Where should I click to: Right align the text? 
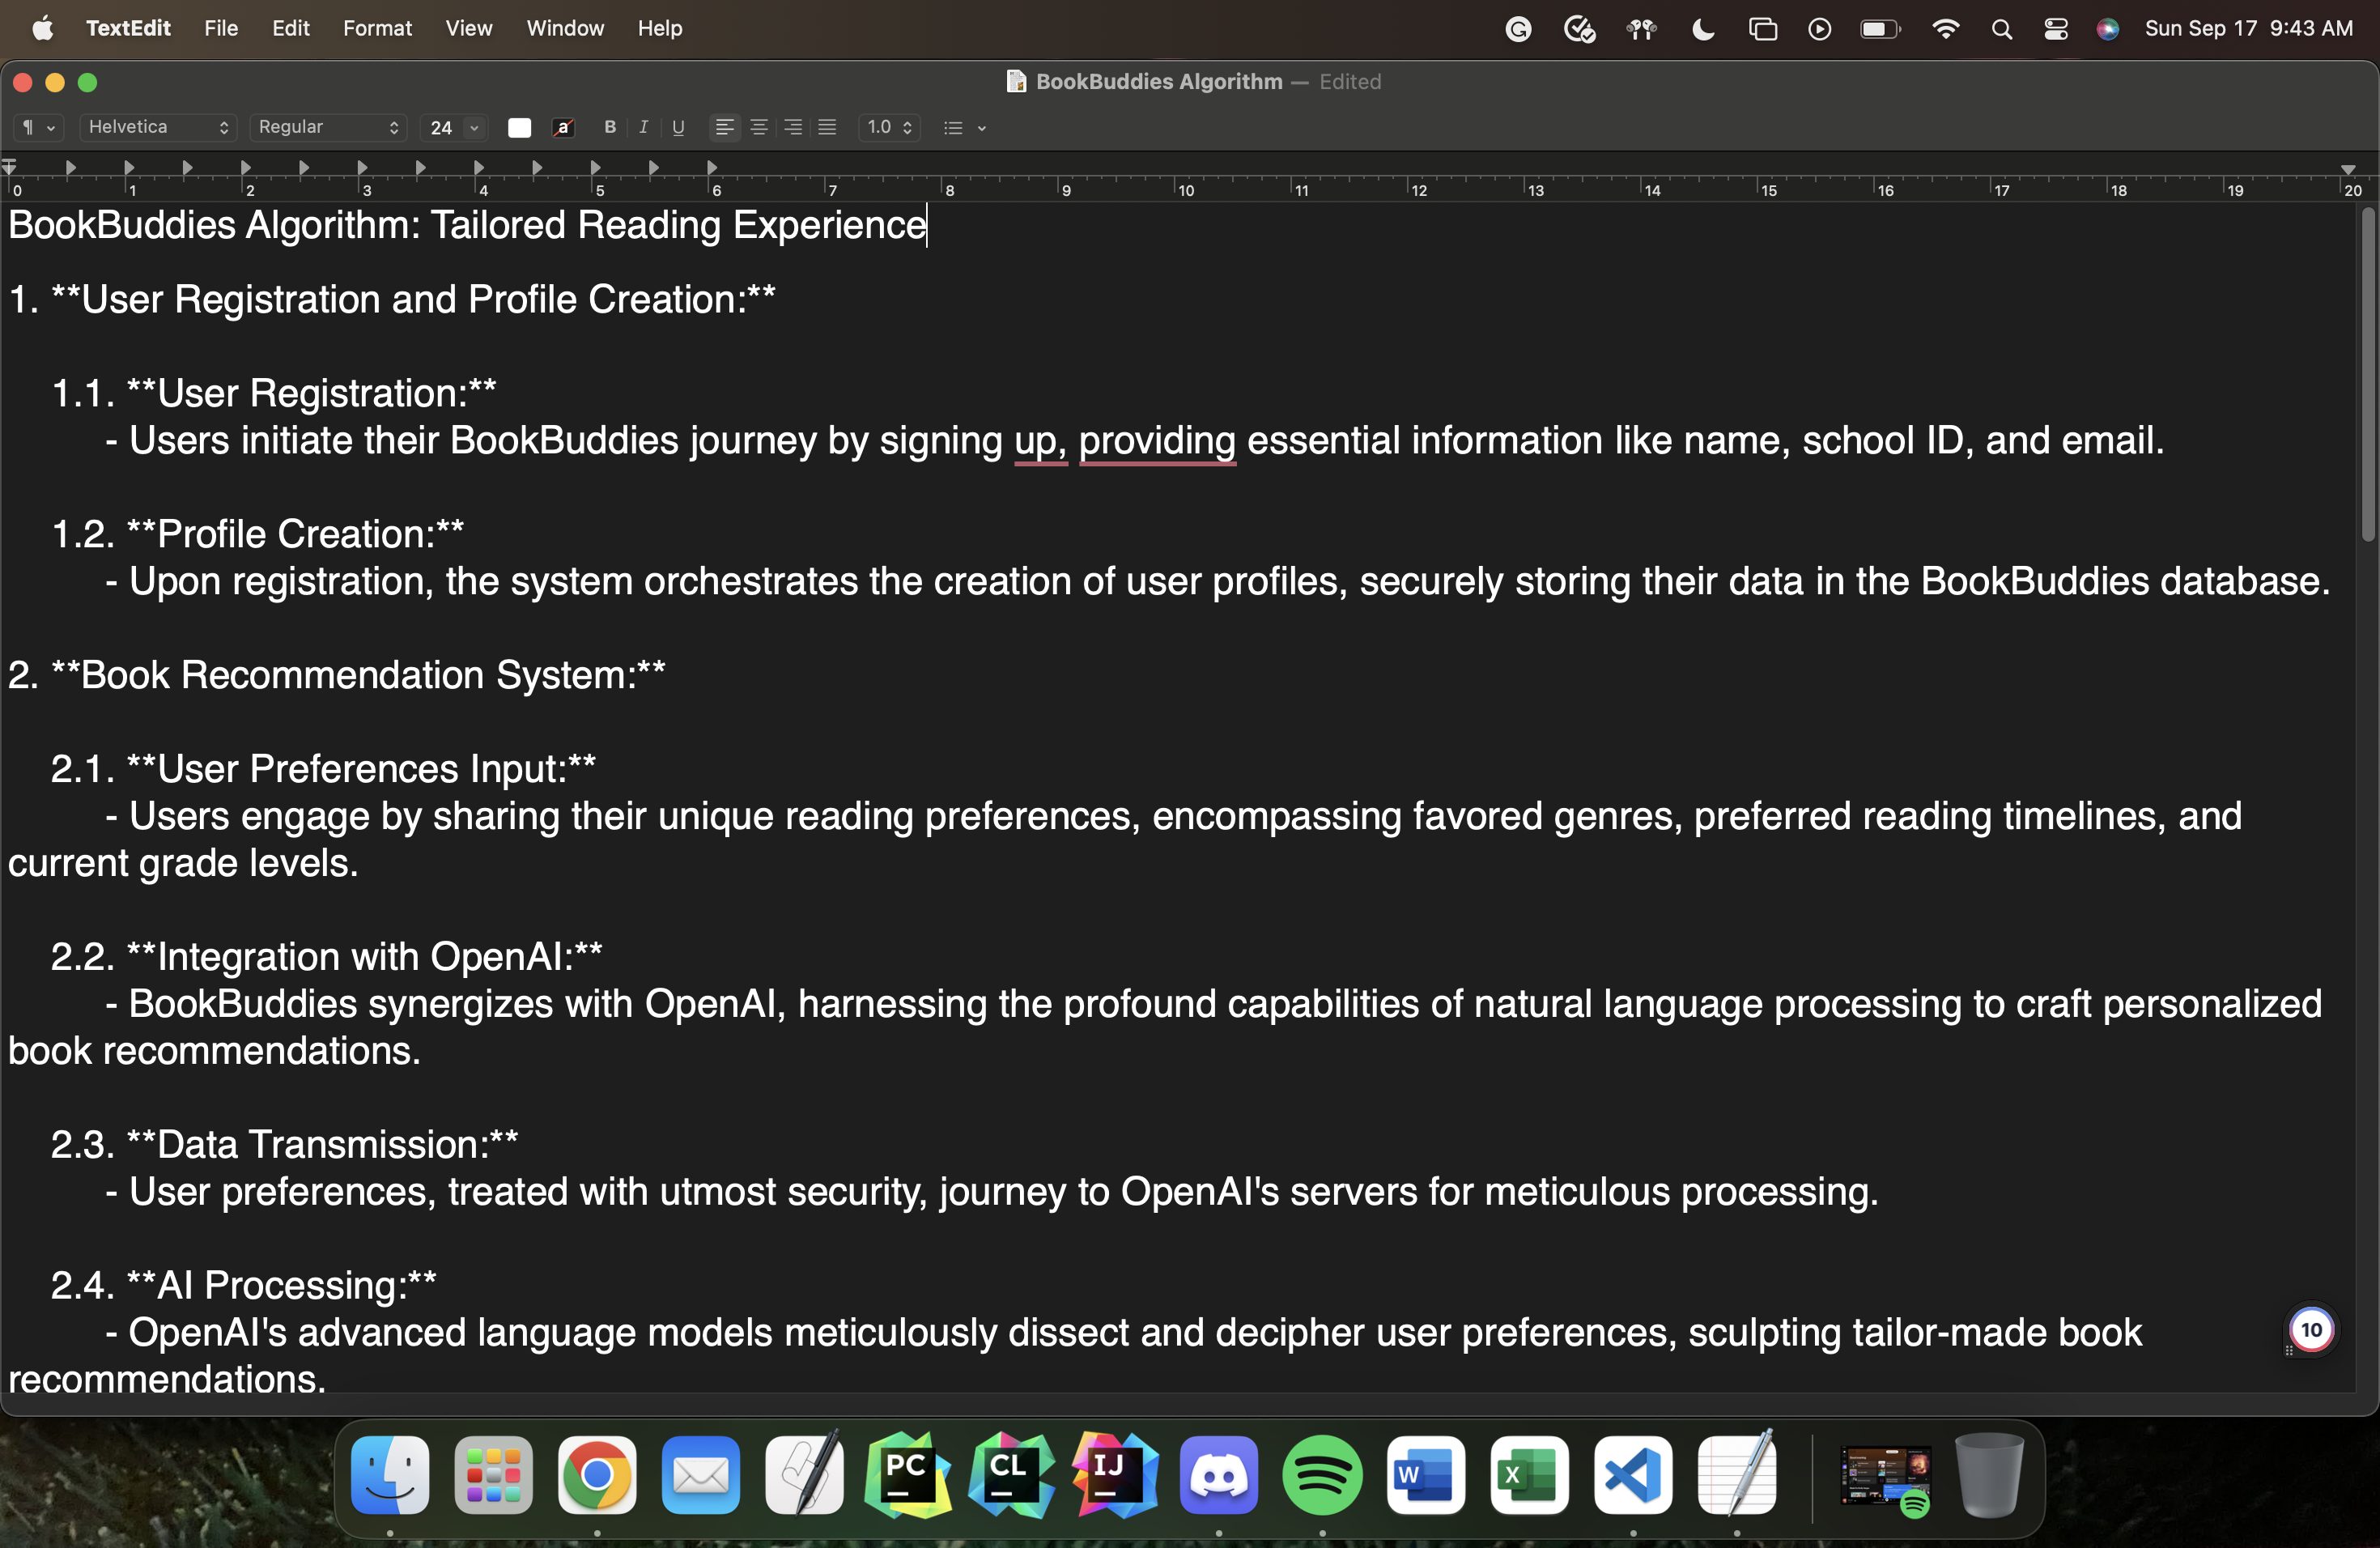[792, 128]
